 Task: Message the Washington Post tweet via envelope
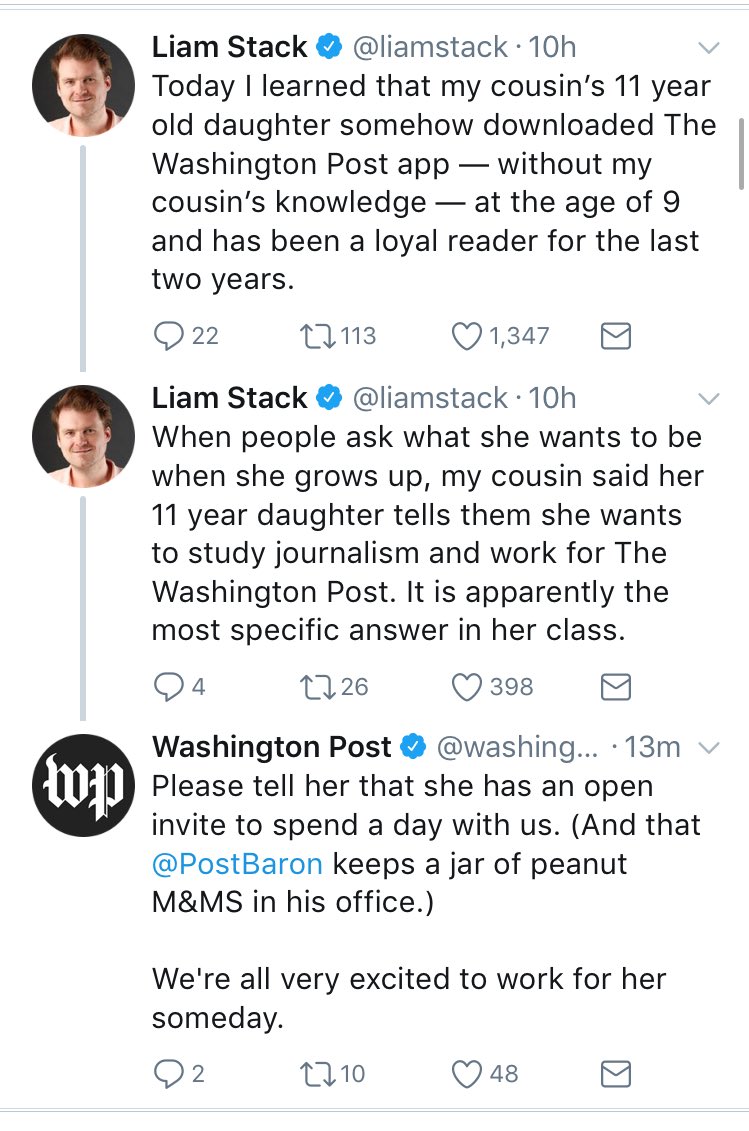click(x=616, y=1073)
